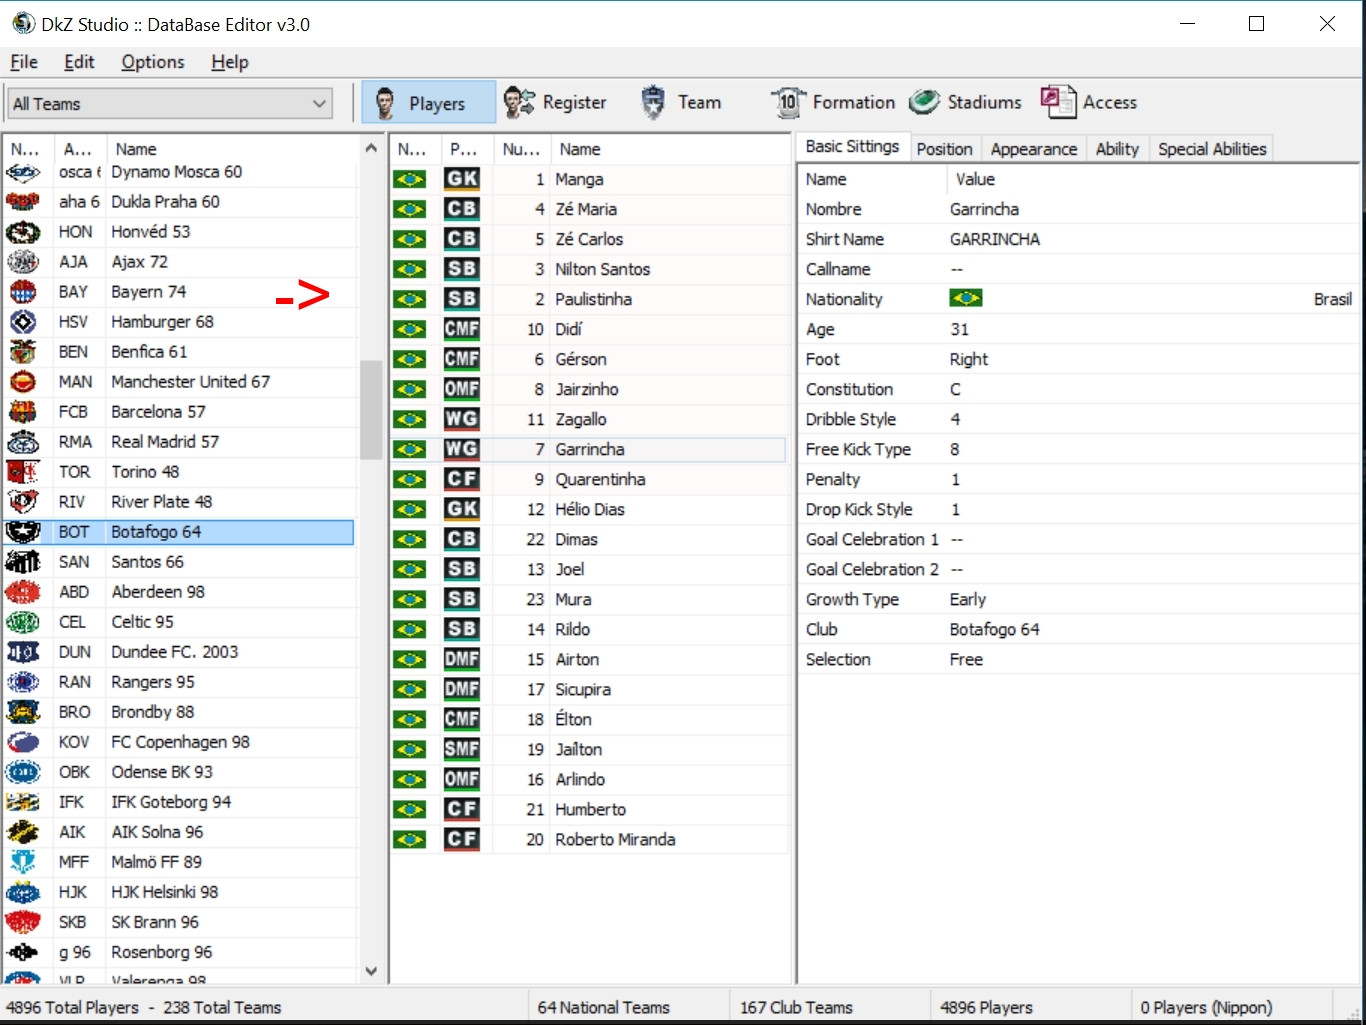Click the Brazil flag in Nationality row
The image size is (1366, 1025).
coord(966,298)
